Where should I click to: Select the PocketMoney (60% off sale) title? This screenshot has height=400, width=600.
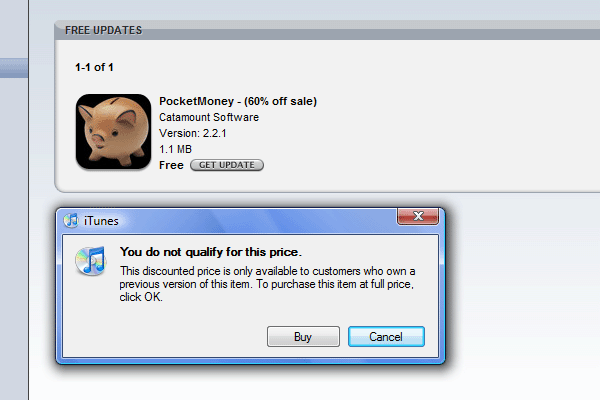coord(238,101)
